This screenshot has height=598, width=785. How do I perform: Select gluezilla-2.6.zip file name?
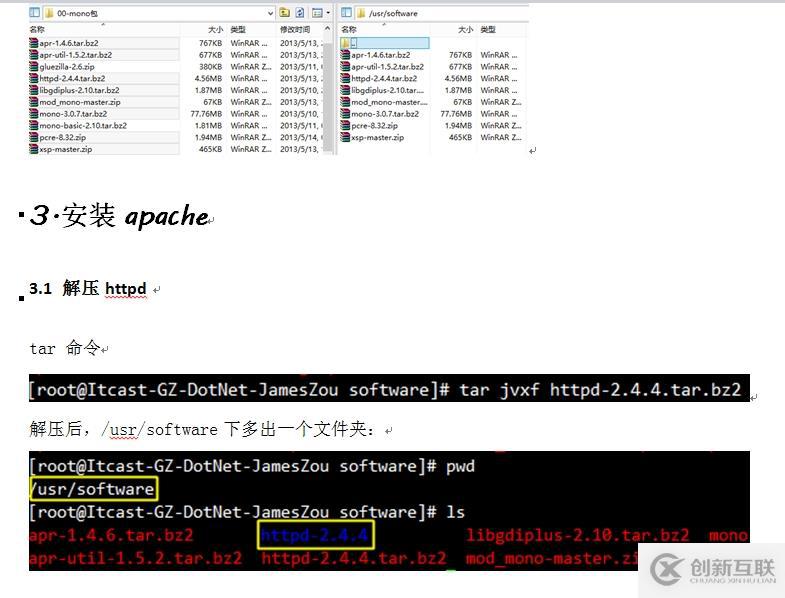67,67
